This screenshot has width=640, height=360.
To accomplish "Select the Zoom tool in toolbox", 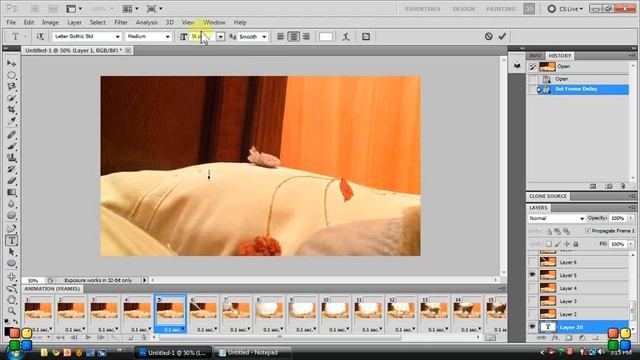I will [11, 311].
